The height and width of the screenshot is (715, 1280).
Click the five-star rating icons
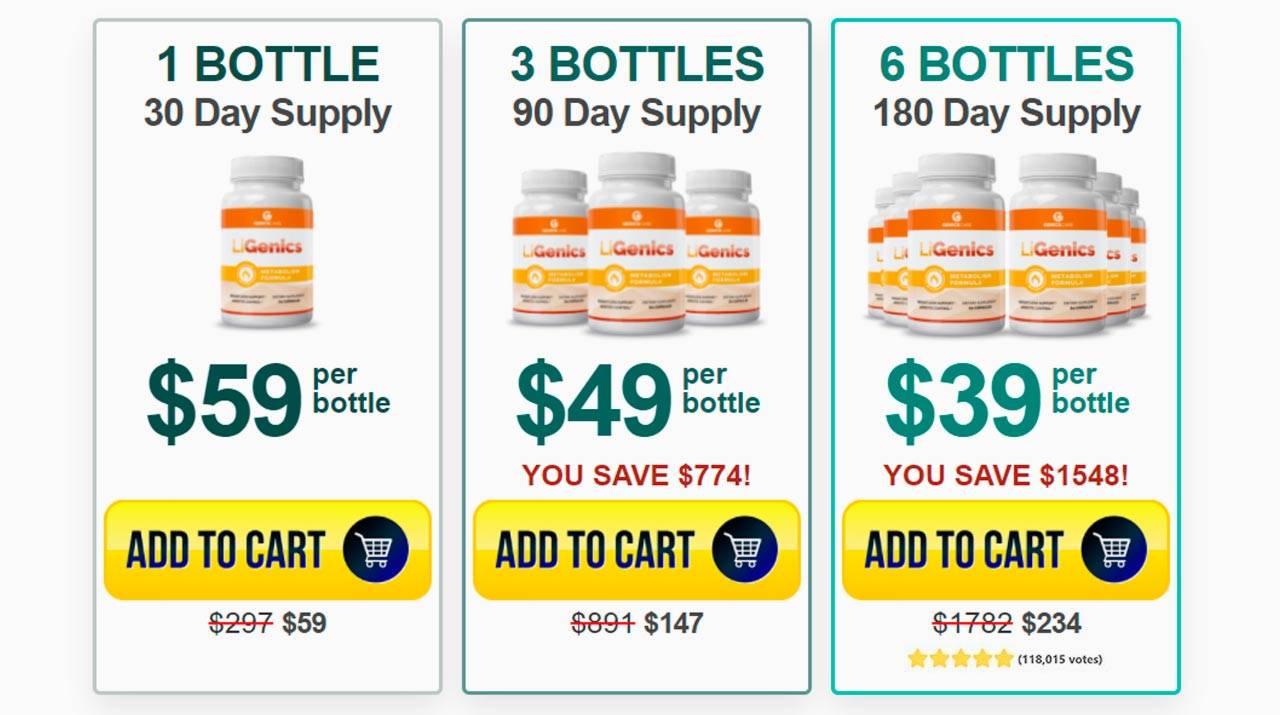point(960,658)
